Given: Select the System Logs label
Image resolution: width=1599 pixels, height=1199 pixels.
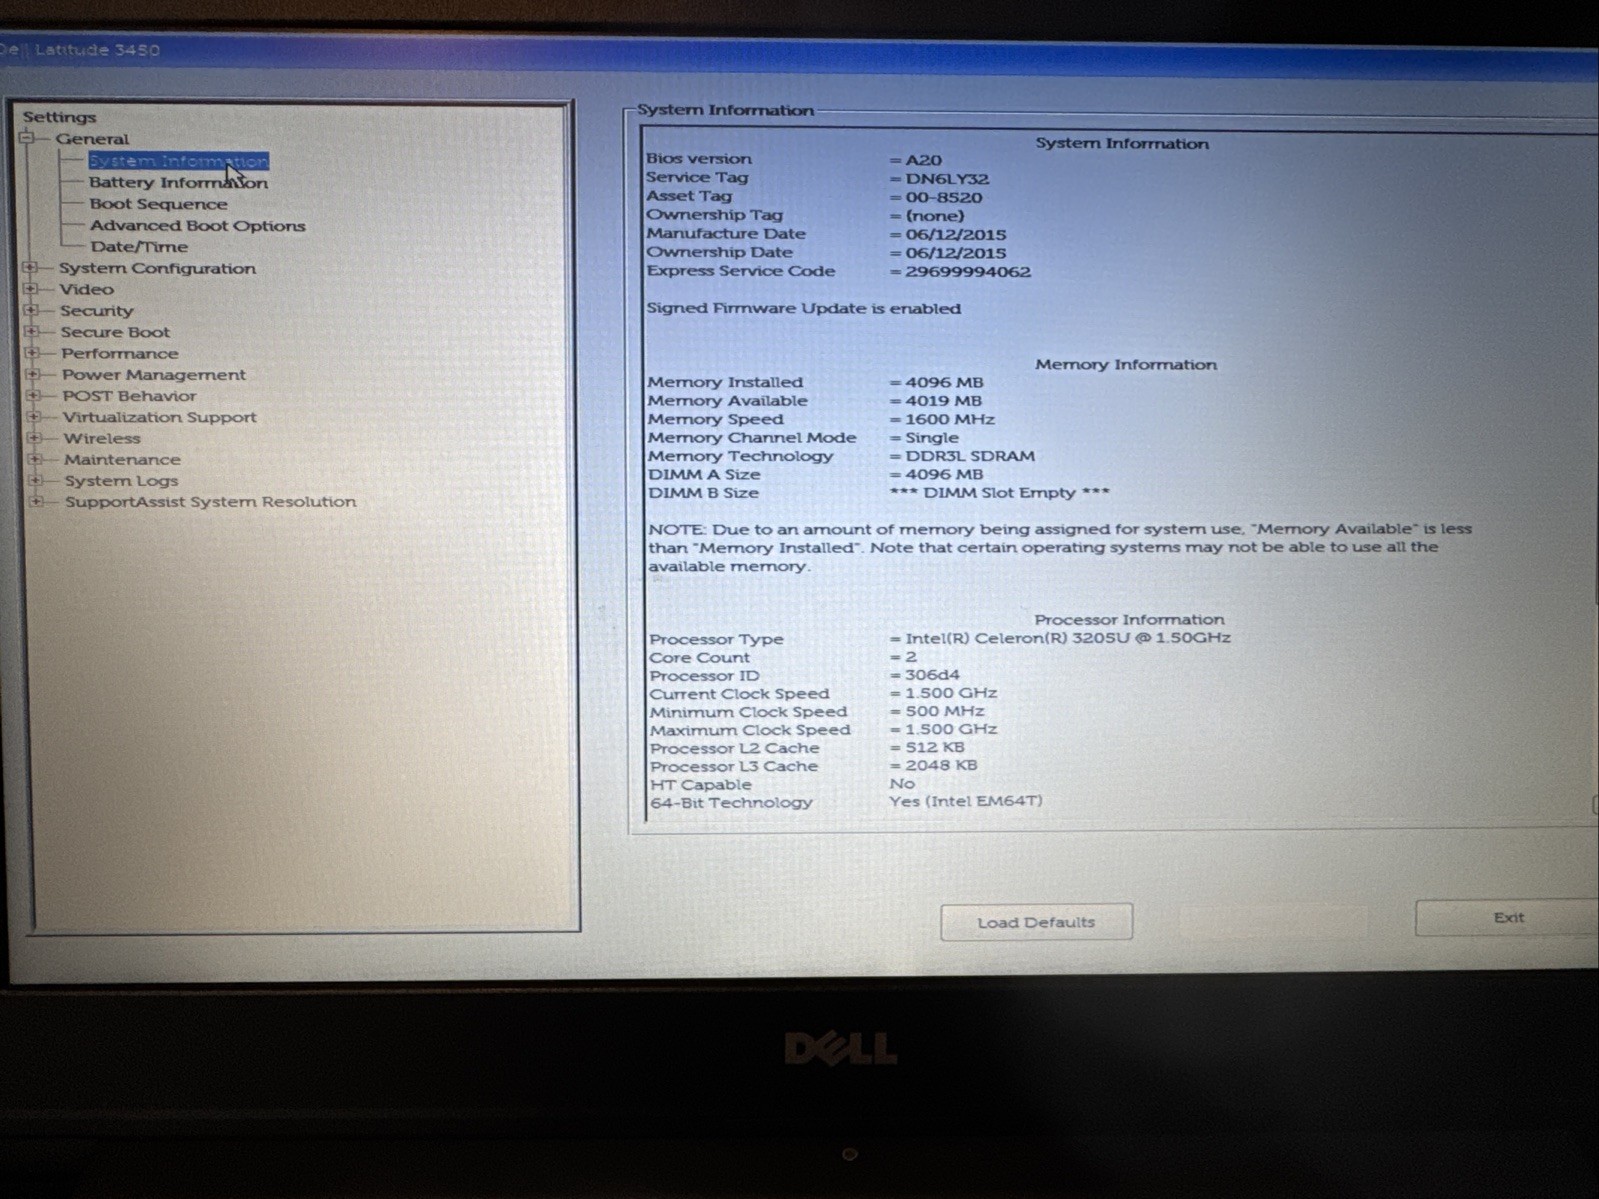Looking at the screenshot, I should point(121,480).
